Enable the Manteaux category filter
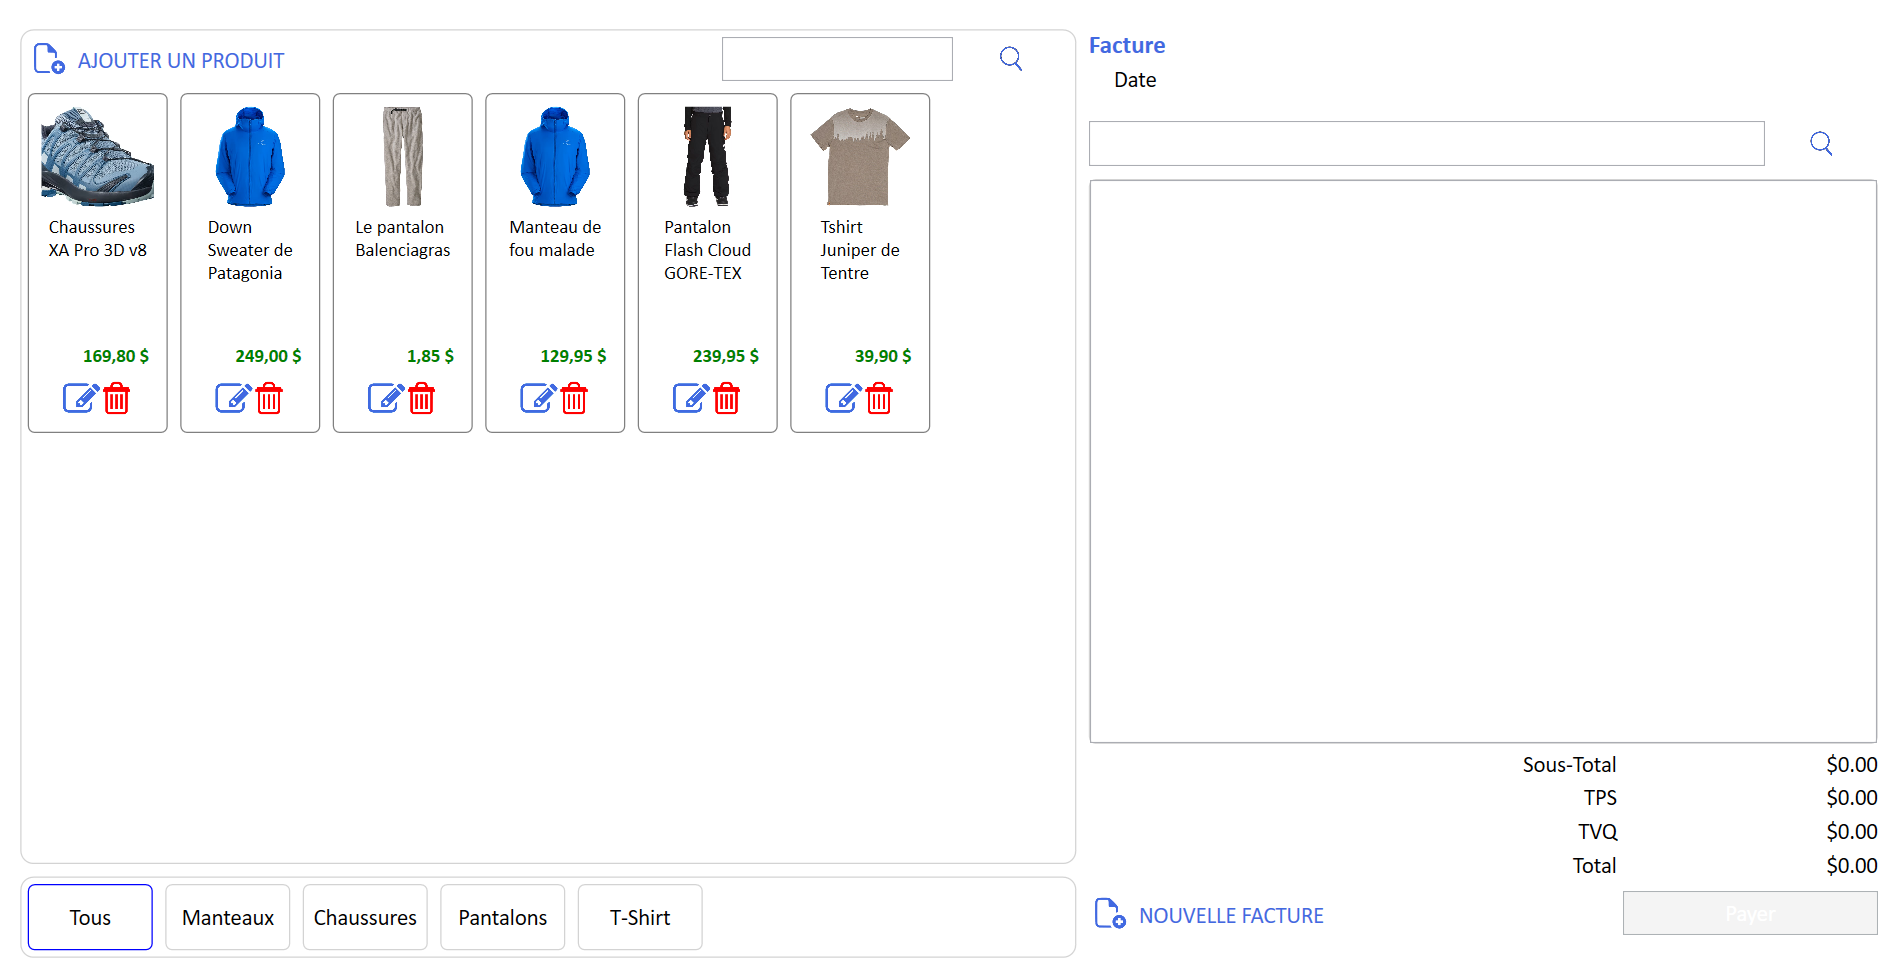This screenshot has height=980, width=1901. [x=227, y=917]
